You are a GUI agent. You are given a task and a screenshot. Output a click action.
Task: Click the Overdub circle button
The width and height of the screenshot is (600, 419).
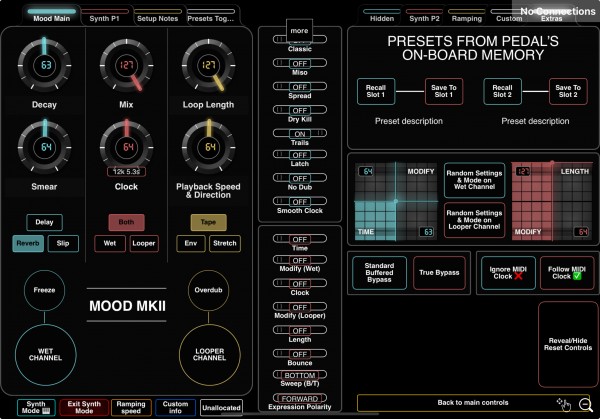(209, 290)
